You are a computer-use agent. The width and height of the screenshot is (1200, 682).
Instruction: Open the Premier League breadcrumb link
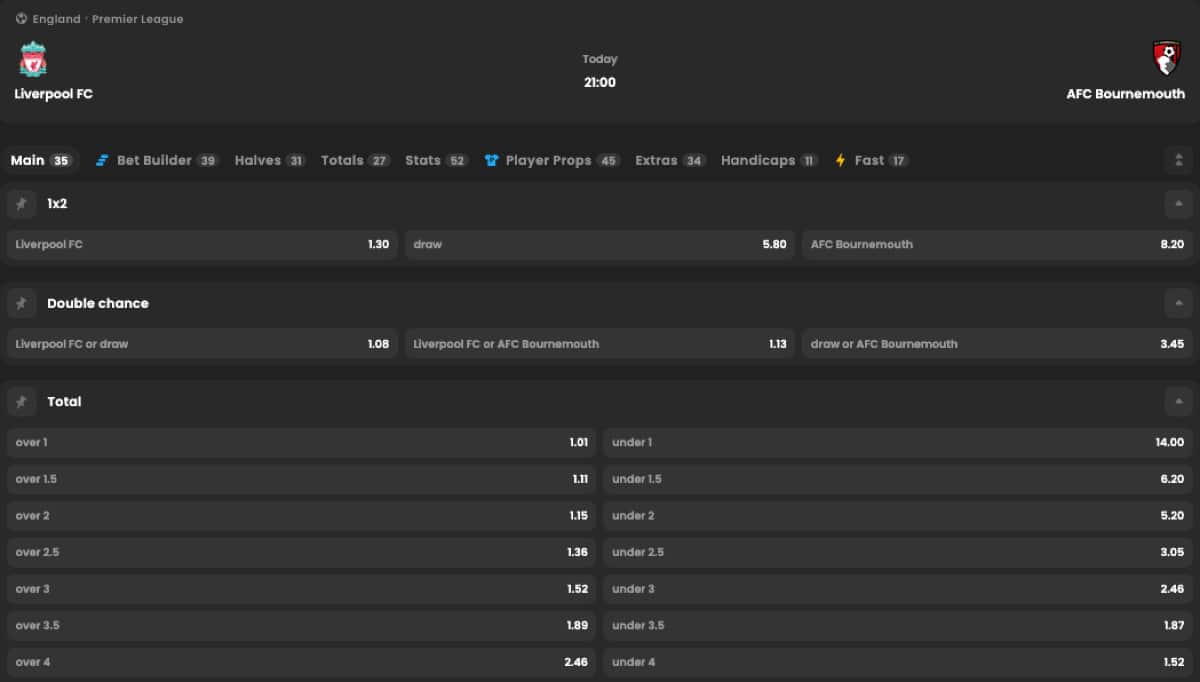[138, 19]
